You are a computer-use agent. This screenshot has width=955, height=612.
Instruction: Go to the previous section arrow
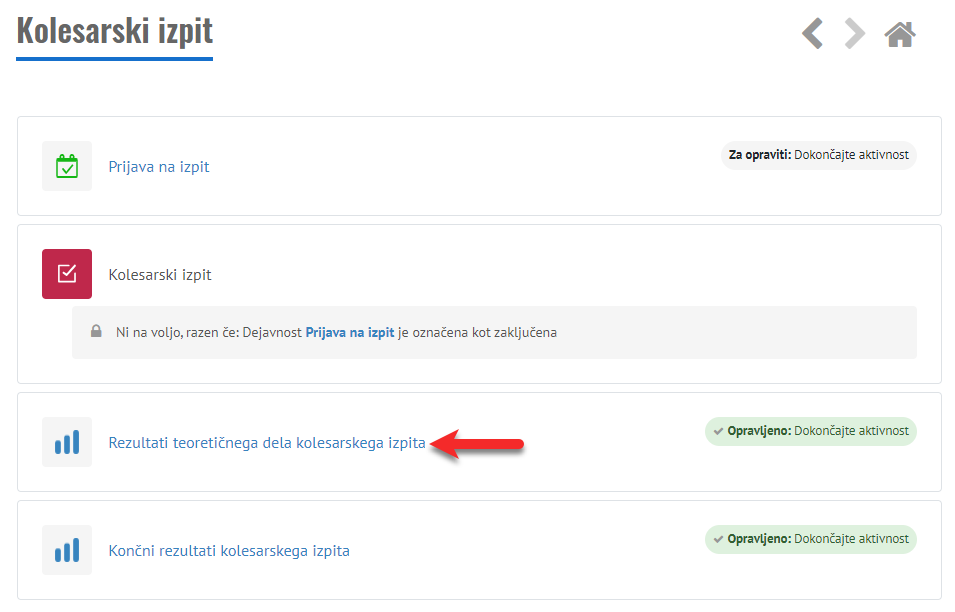[813, 34]
